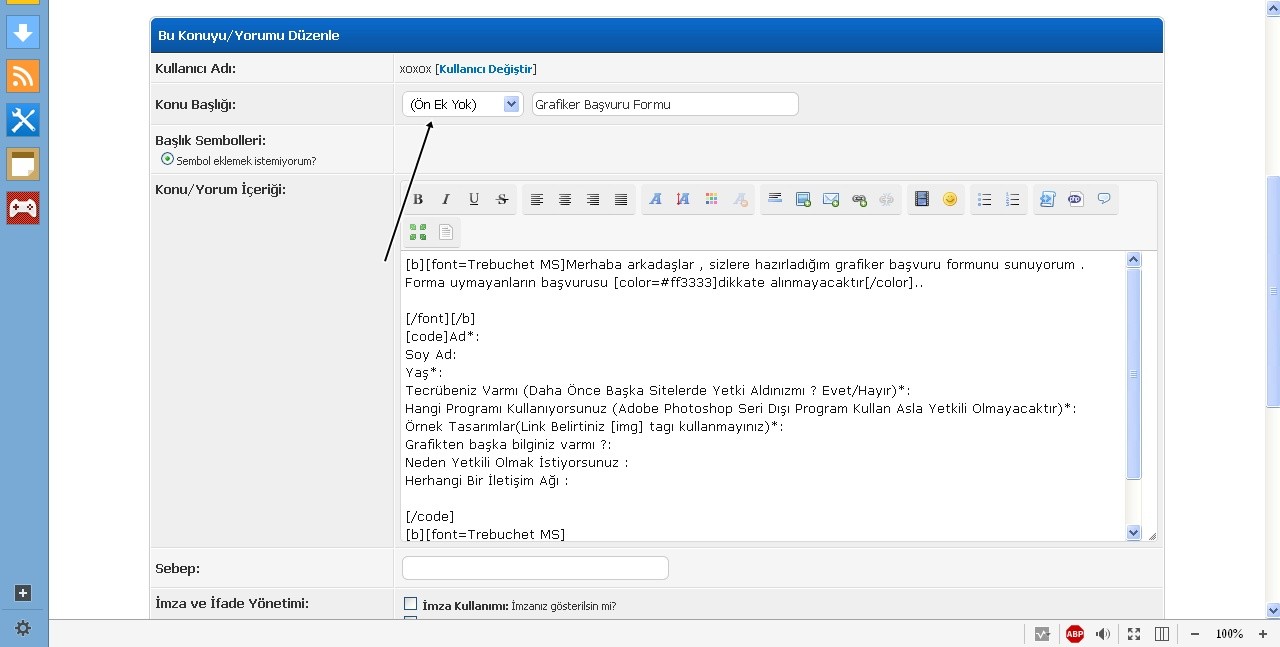1280x647 pixels.
Task: Open the (Ön Ek Yok) prefix dropdown
Action: tap(462, 104)
